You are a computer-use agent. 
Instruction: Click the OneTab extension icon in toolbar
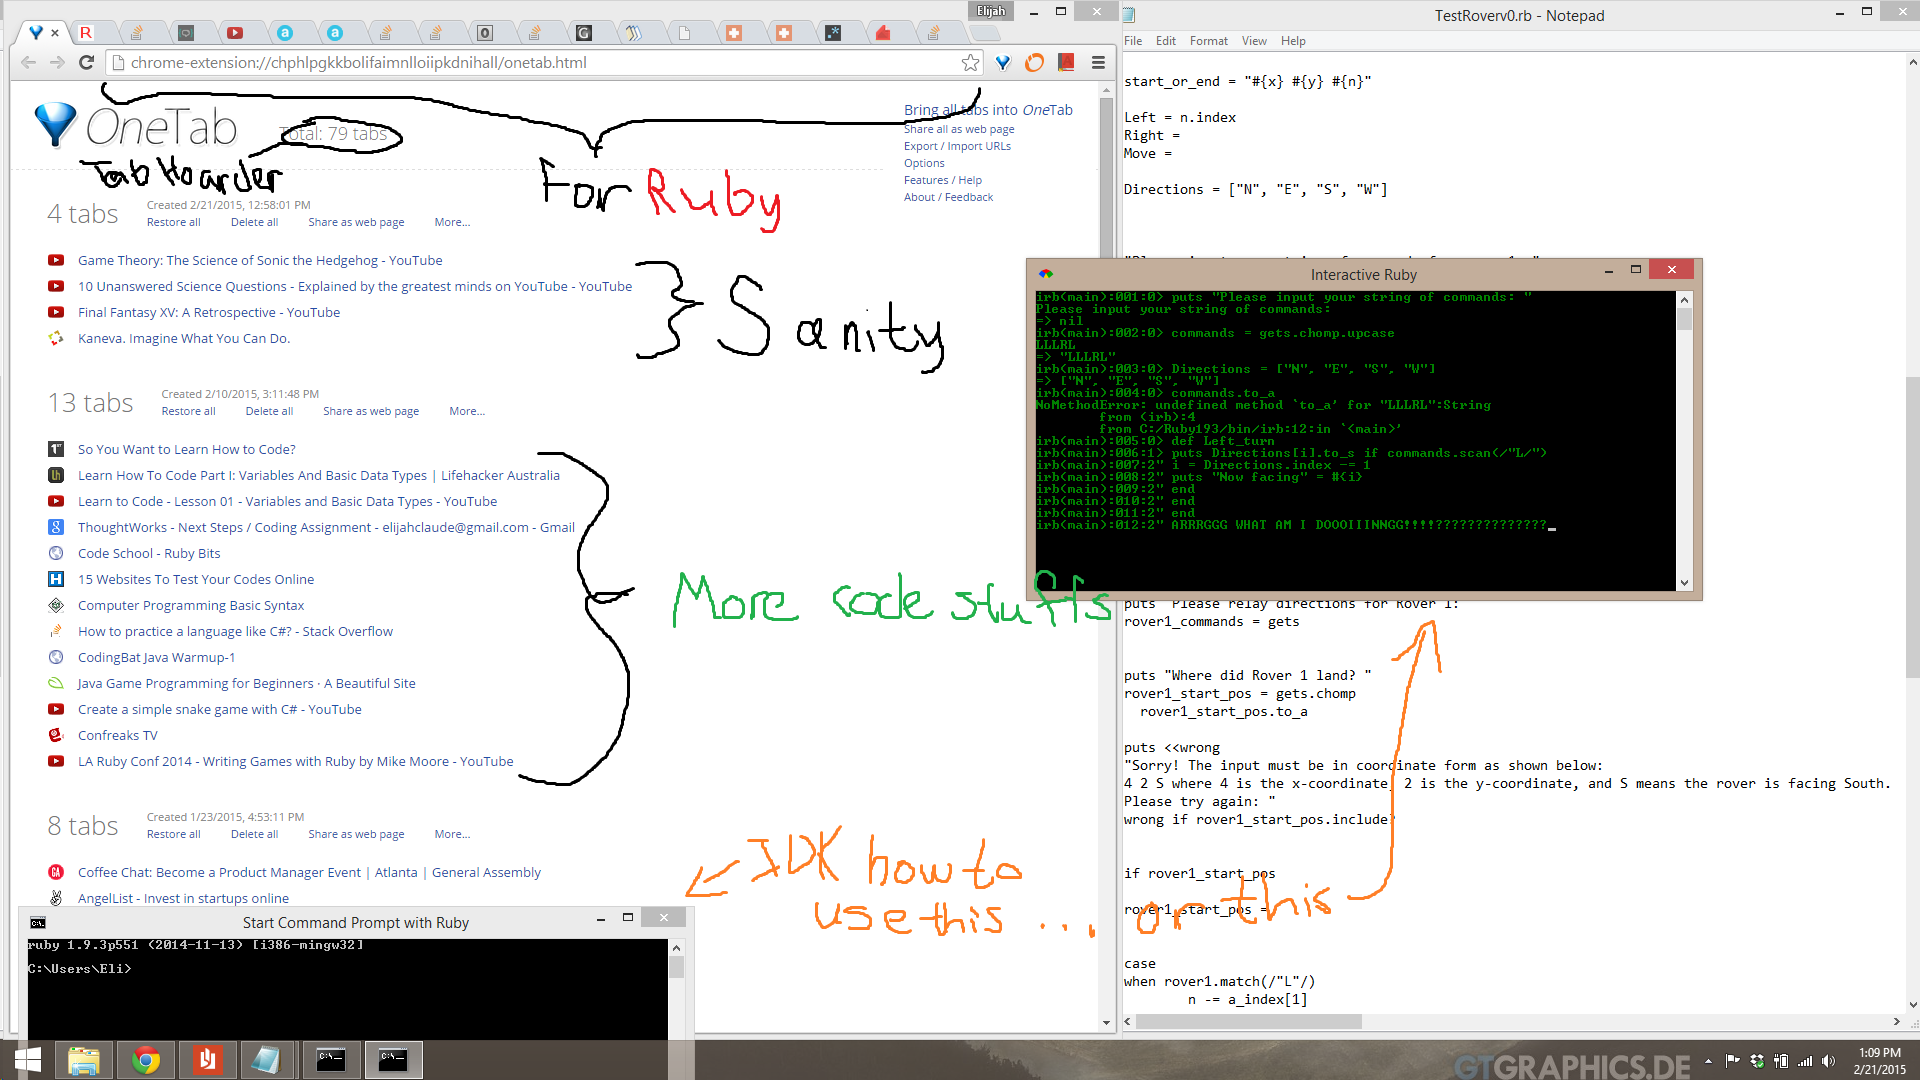tap(1003, 63)
